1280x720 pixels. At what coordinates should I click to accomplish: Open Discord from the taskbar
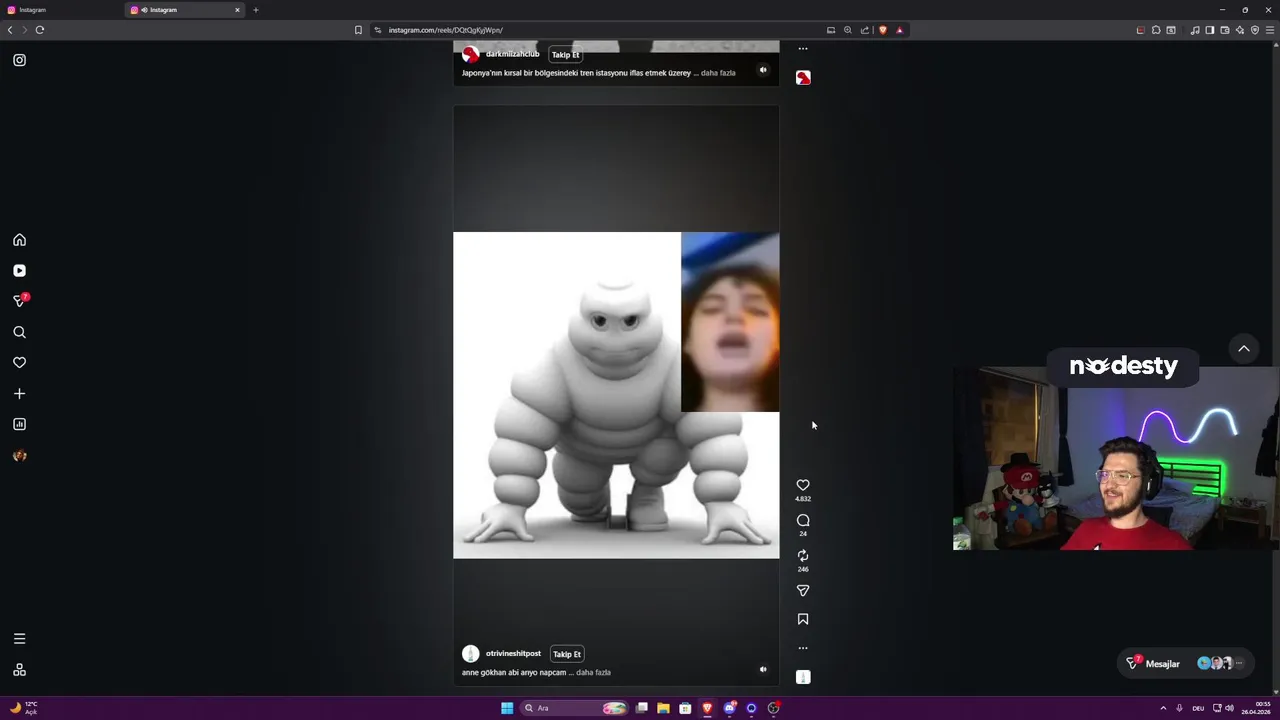tap(729, 708)
